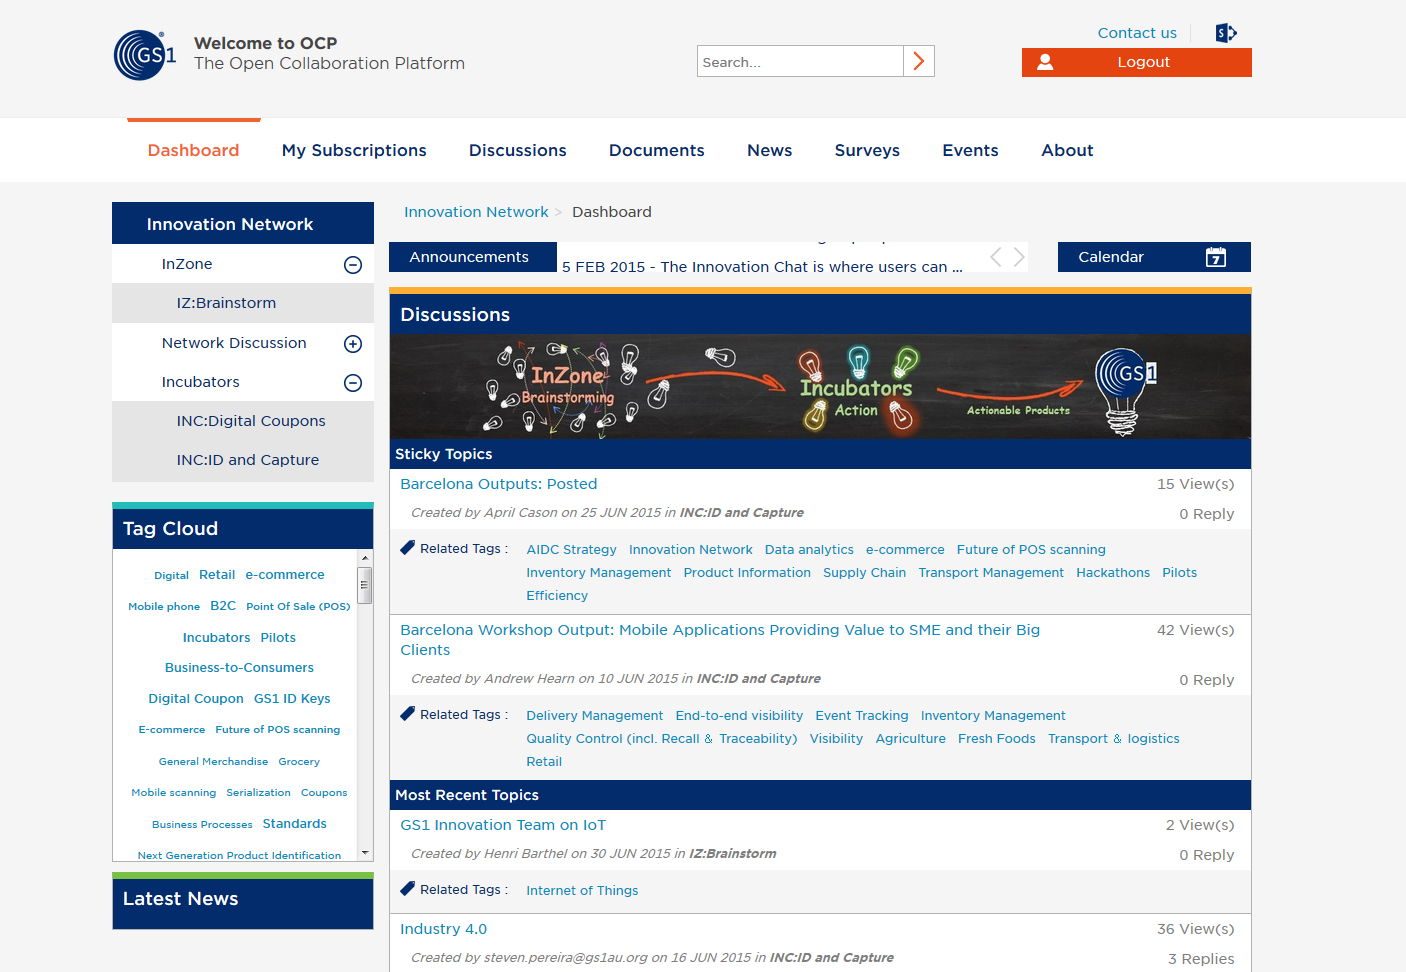Open the Contact us link

click(1137, 33)
